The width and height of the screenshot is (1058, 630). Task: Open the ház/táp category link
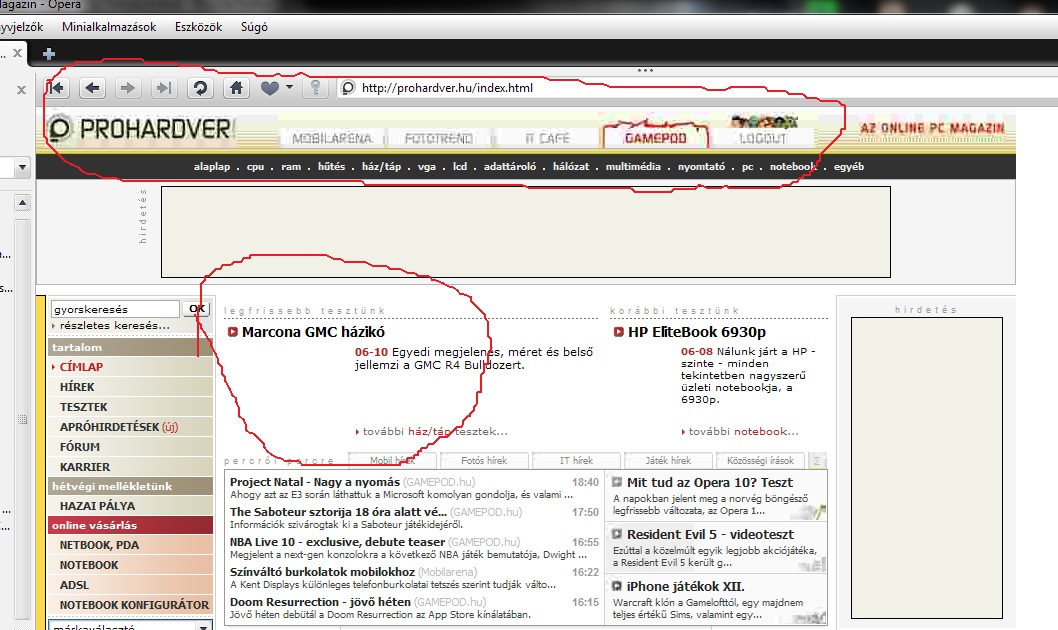[x=381, y=167]
